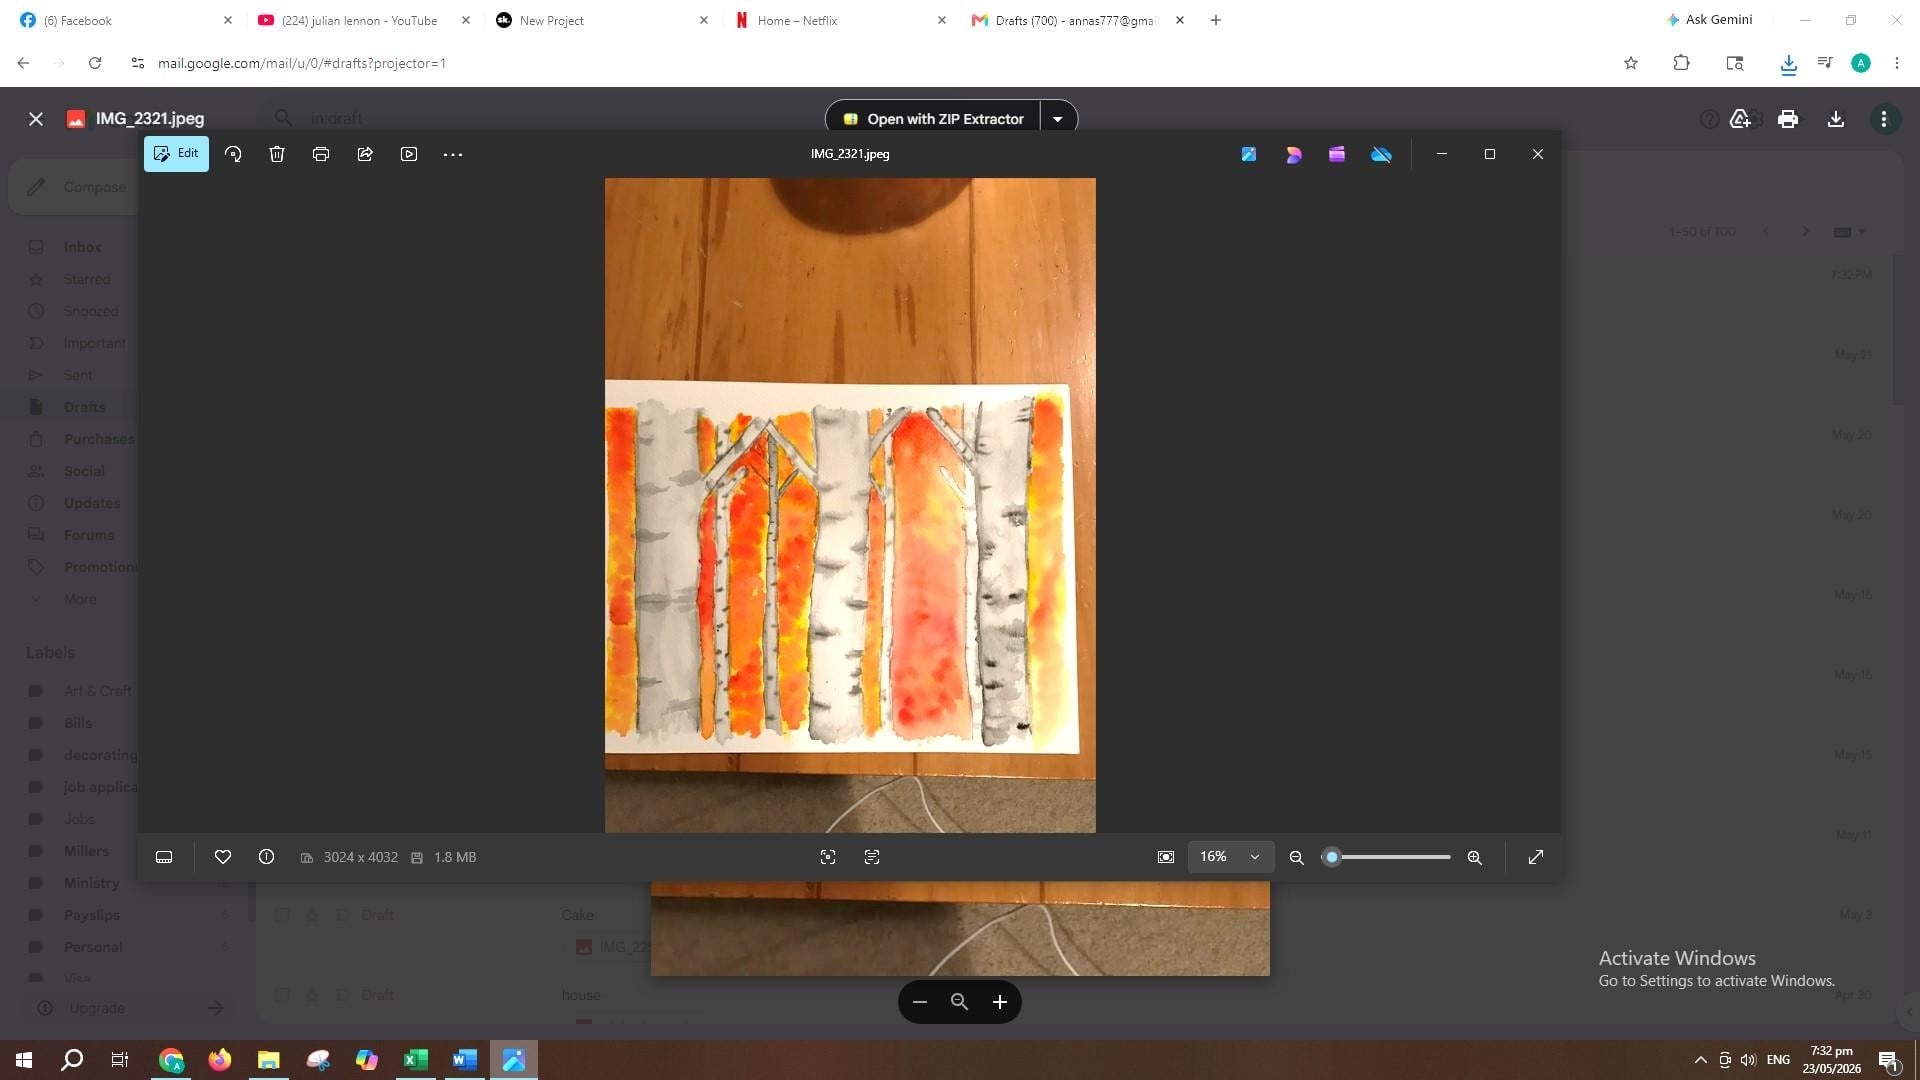Delete the image with trash icon

pyautogui.click(x=277, y=154)
